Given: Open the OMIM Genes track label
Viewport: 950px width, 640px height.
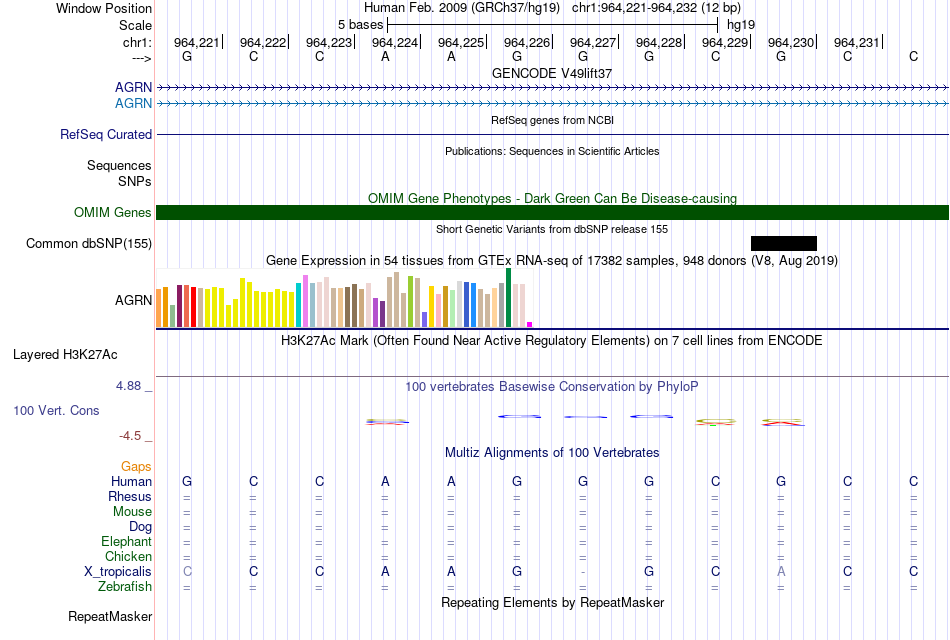Looking at the screenshot, I should click(113, 213).
